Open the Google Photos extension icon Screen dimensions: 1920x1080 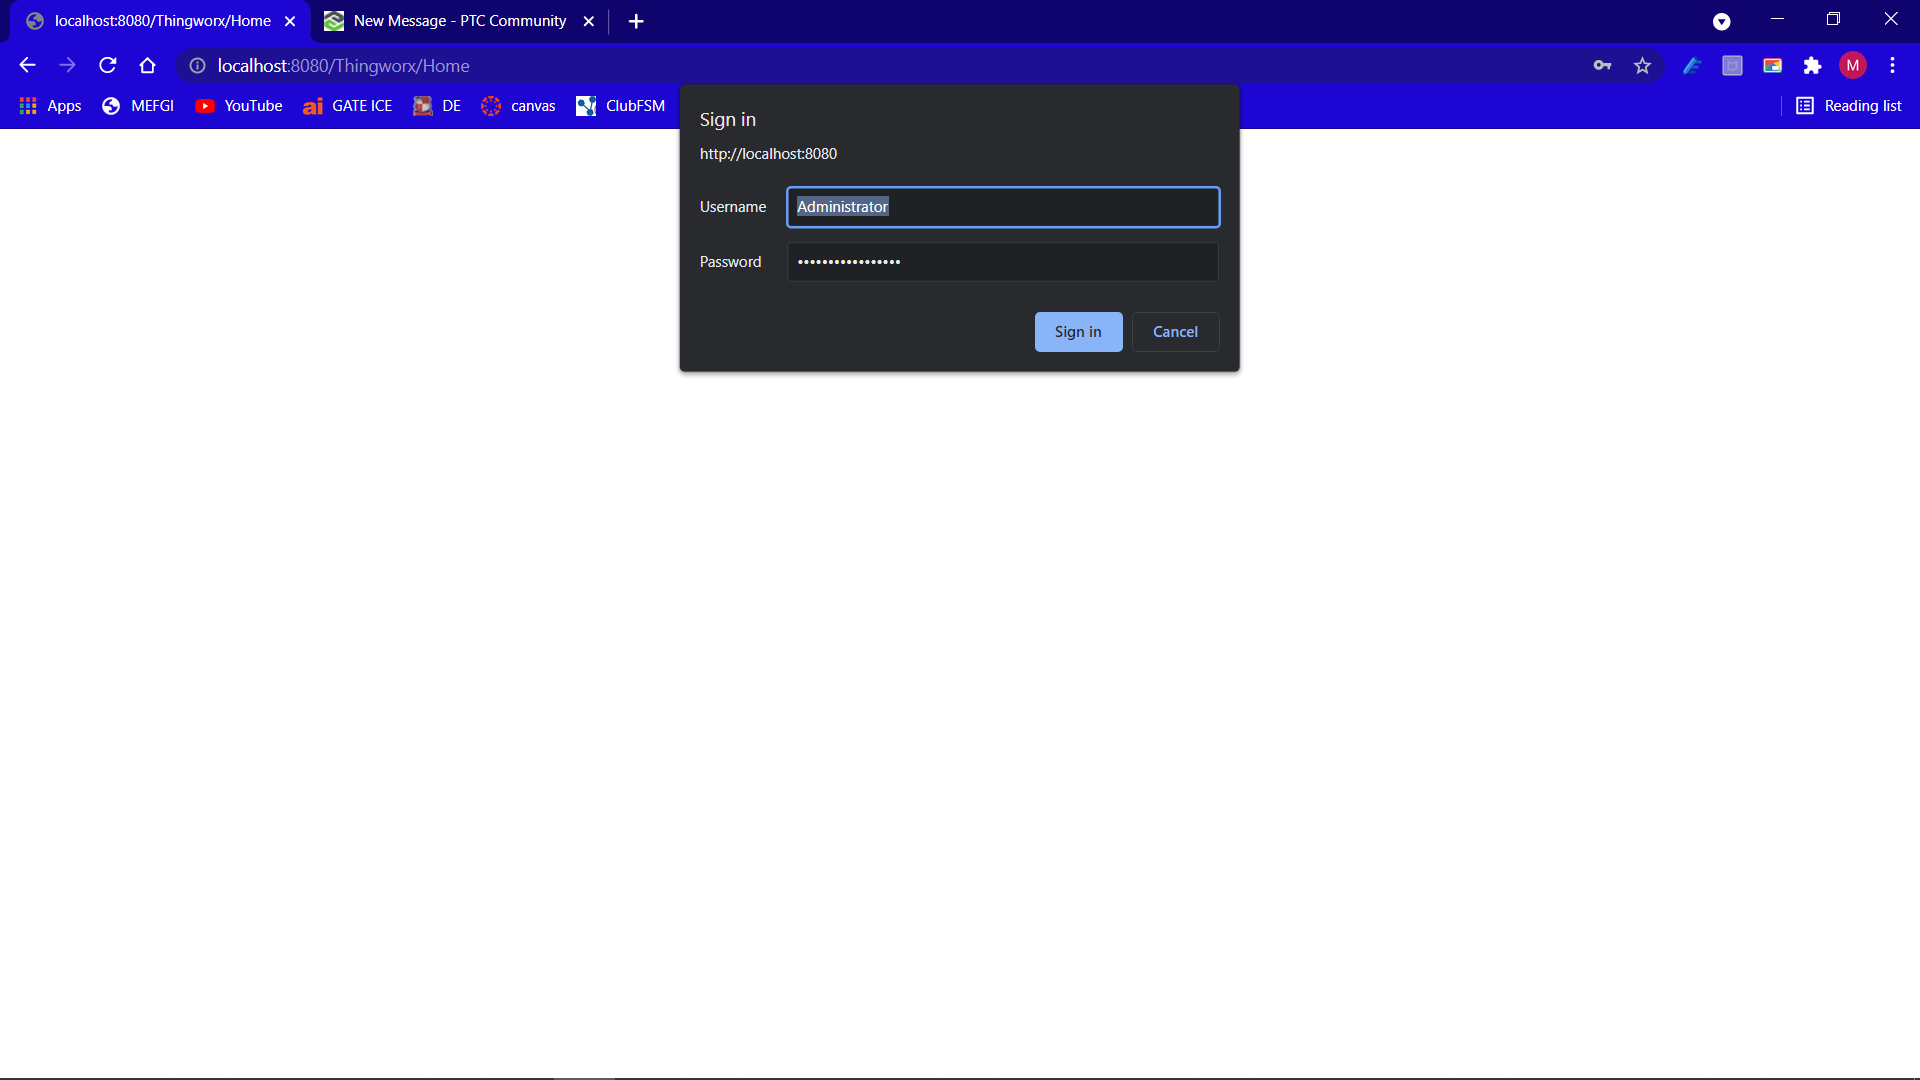click(1773, 65)
